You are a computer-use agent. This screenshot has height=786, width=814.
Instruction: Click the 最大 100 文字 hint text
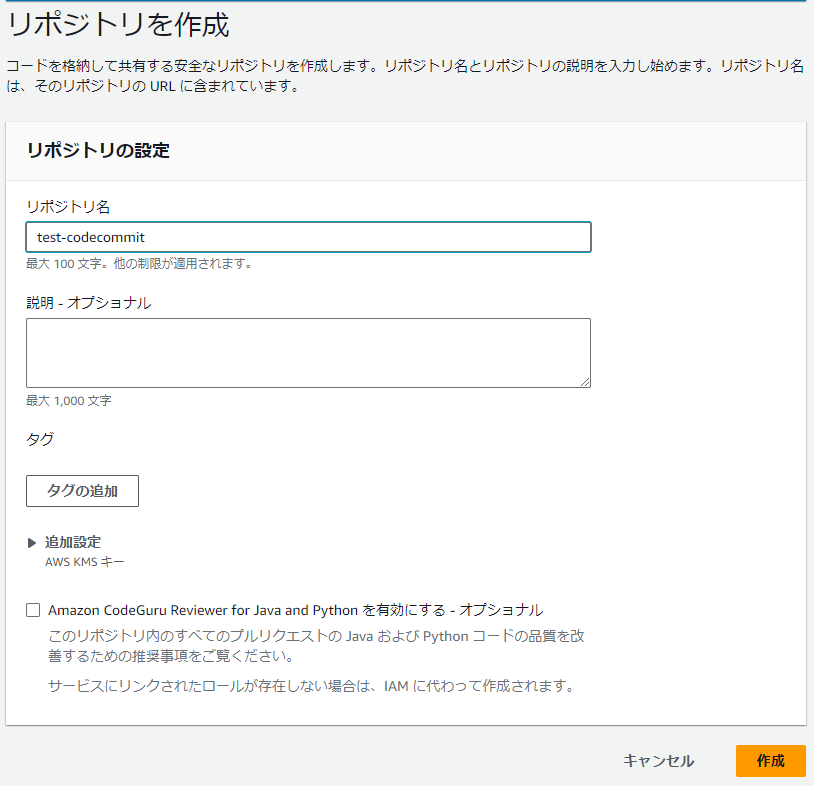(139, 264)
